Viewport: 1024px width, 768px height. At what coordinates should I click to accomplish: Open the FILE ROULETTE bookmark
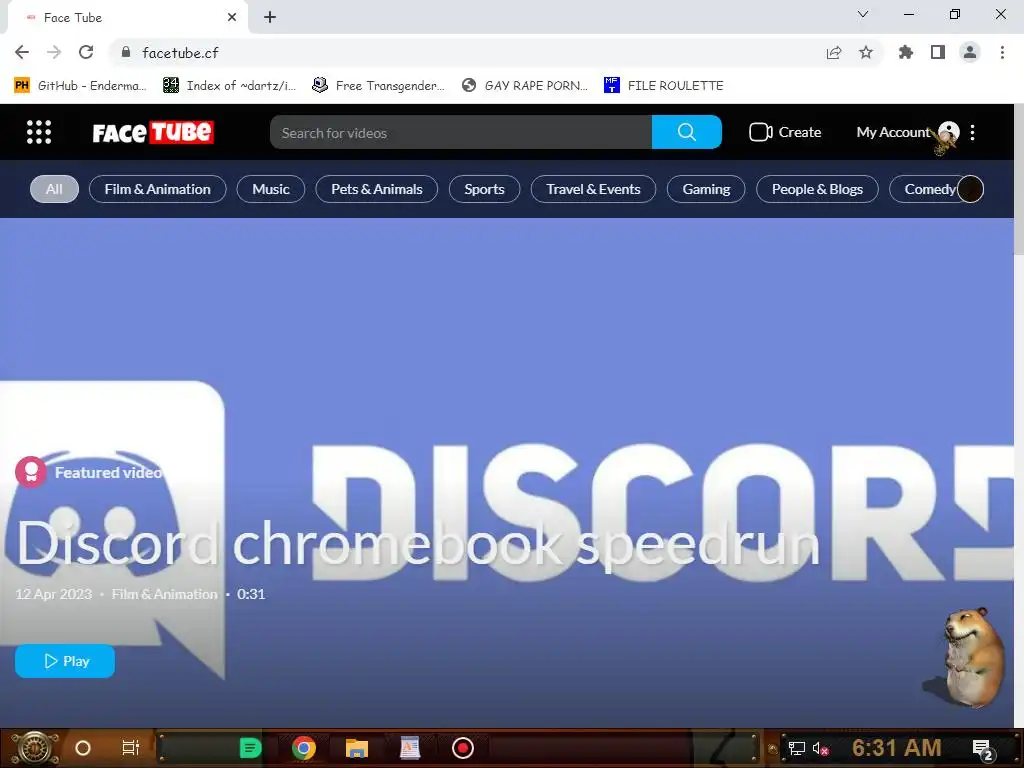point(664,86)
